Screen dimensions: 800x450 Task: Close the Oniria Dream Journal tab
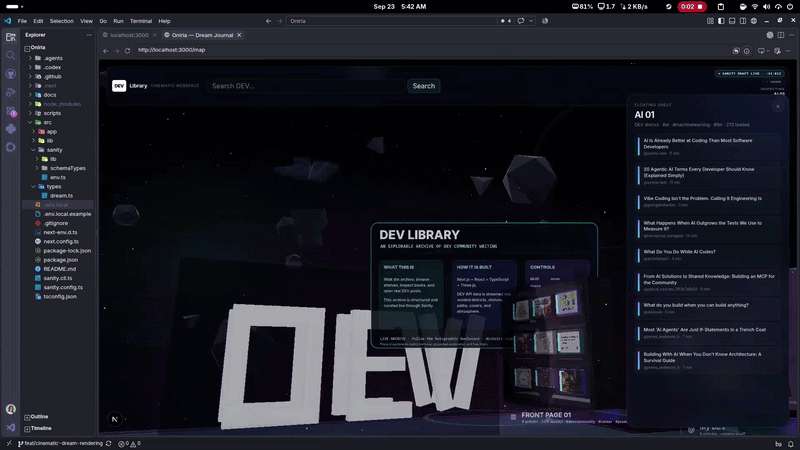click(x=239, y=35)
